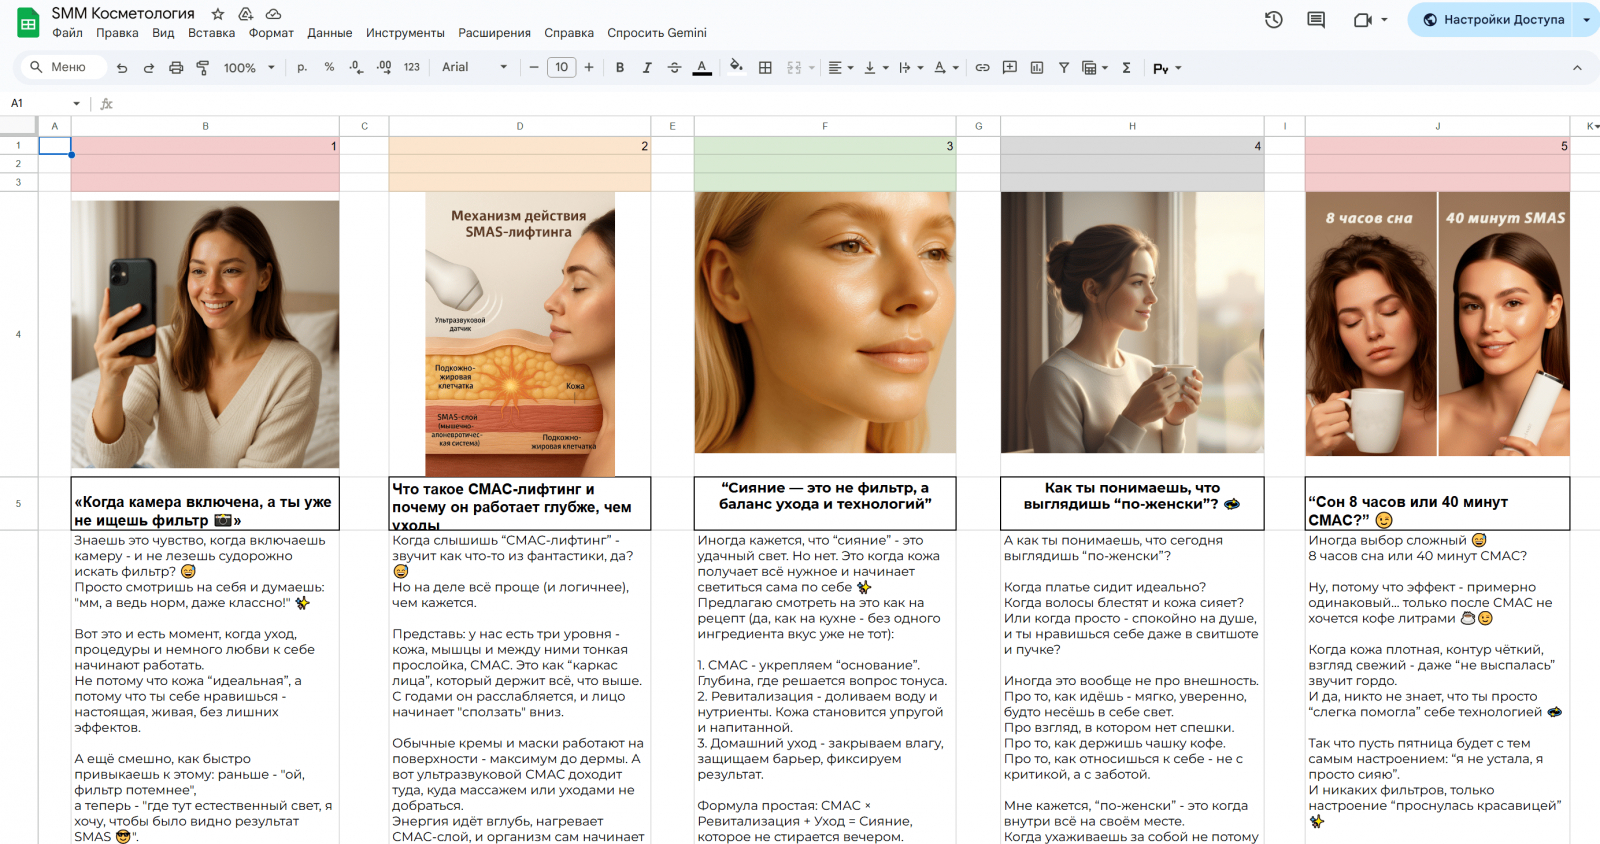Viewport: 1600px width, 844px height.
Task: Click the print icon in toolbar
Action: tap(176, 68)
